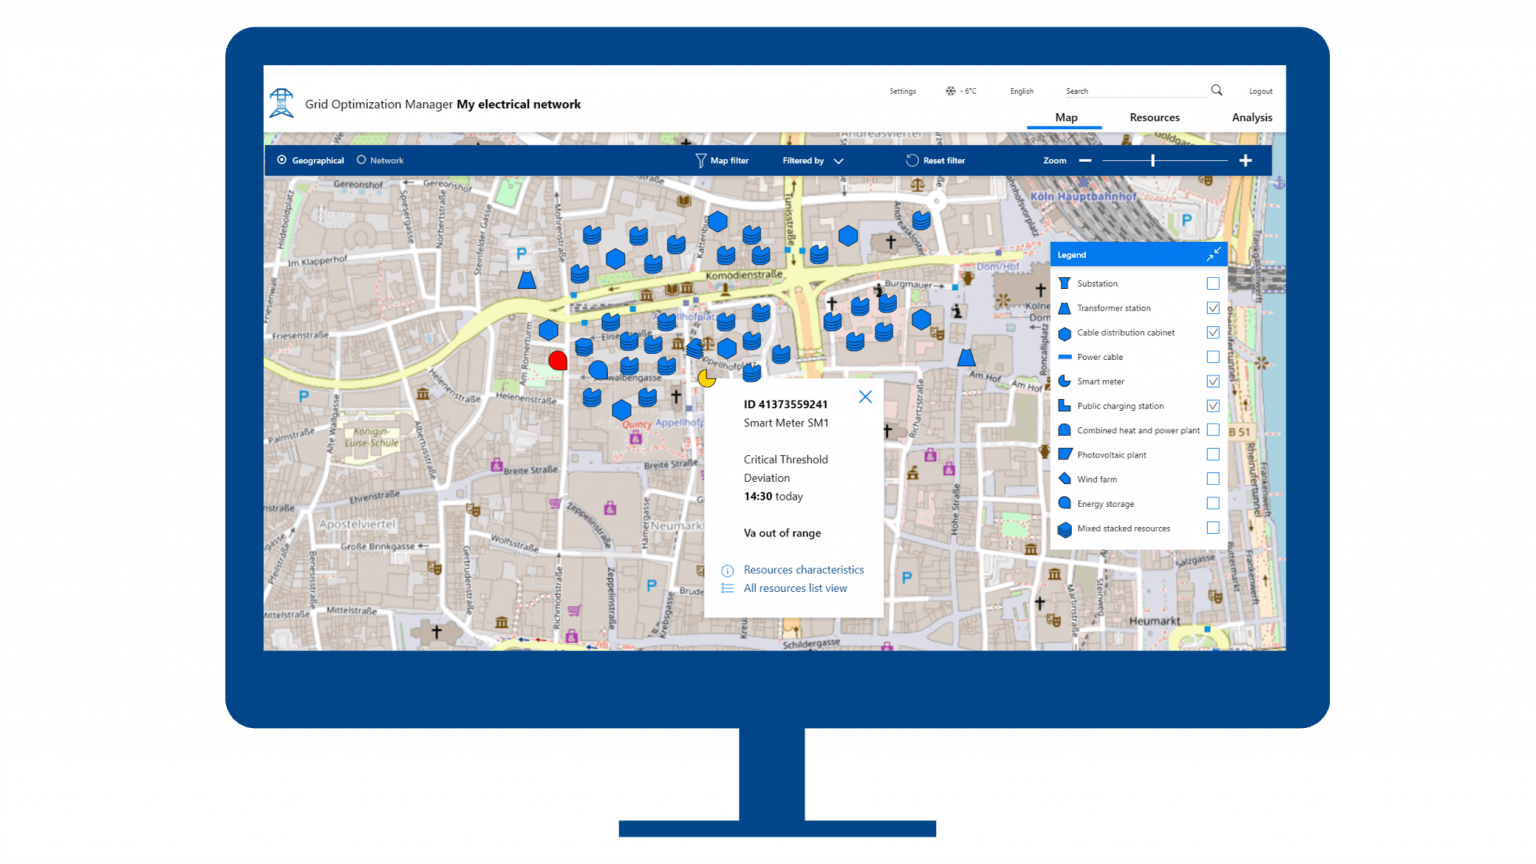Disable the Transformer station checkbox

click(x=1212, y=308)
